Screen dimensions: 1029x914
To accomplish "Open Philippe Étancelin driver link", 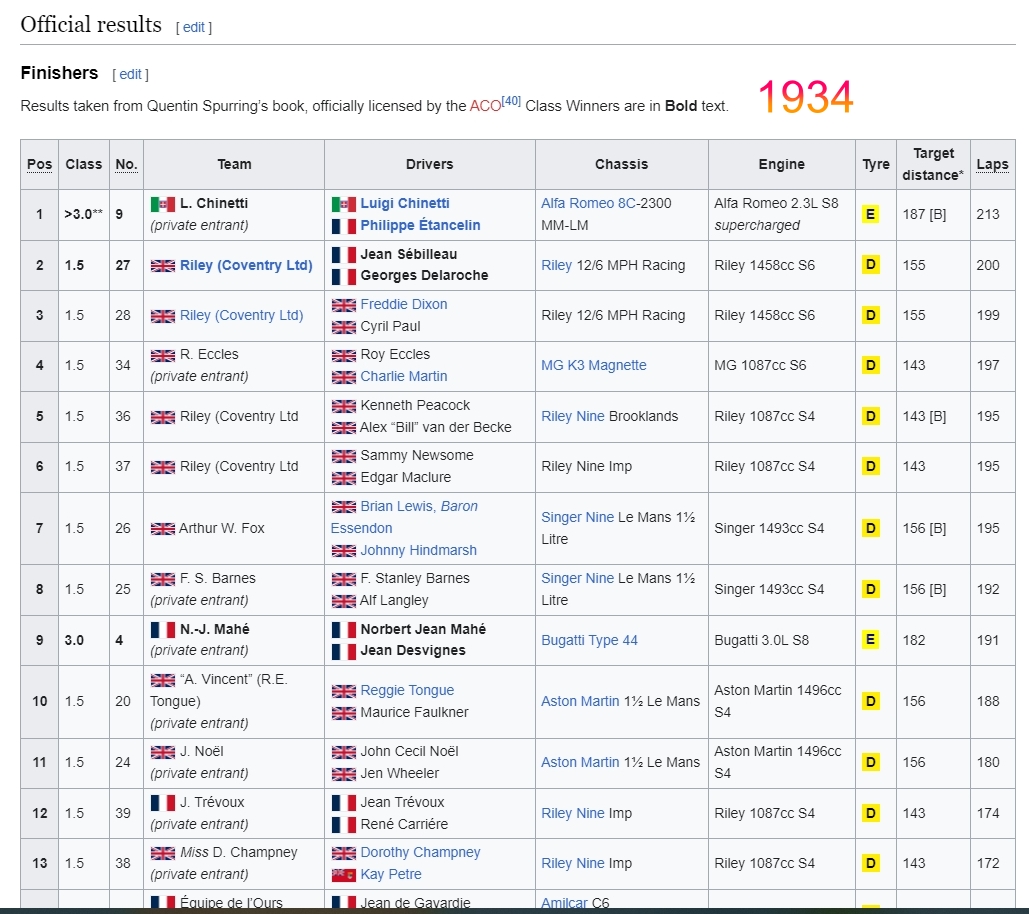I will point(420,225).
